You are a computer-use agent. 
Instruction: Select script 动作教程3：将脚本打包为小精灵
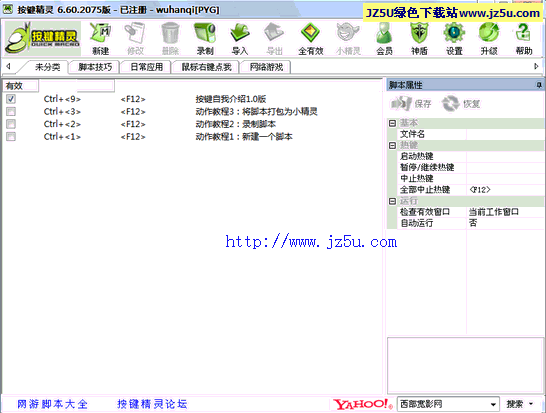(256, 111)
